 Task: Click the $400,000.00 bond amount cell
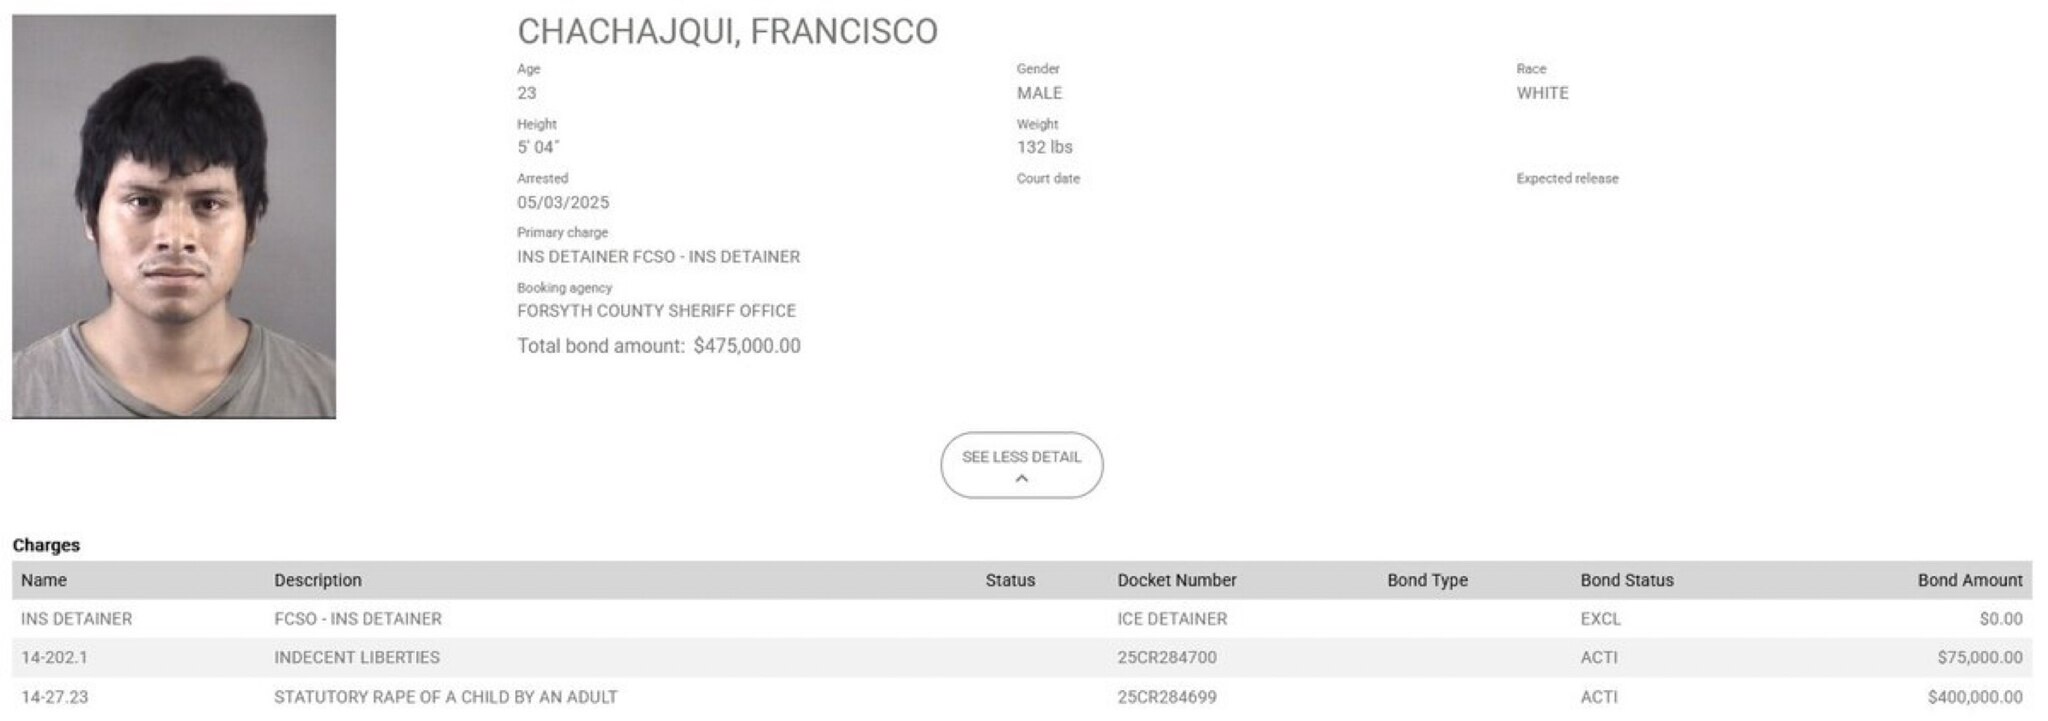pyautogui.click(x=1974, y=697)
